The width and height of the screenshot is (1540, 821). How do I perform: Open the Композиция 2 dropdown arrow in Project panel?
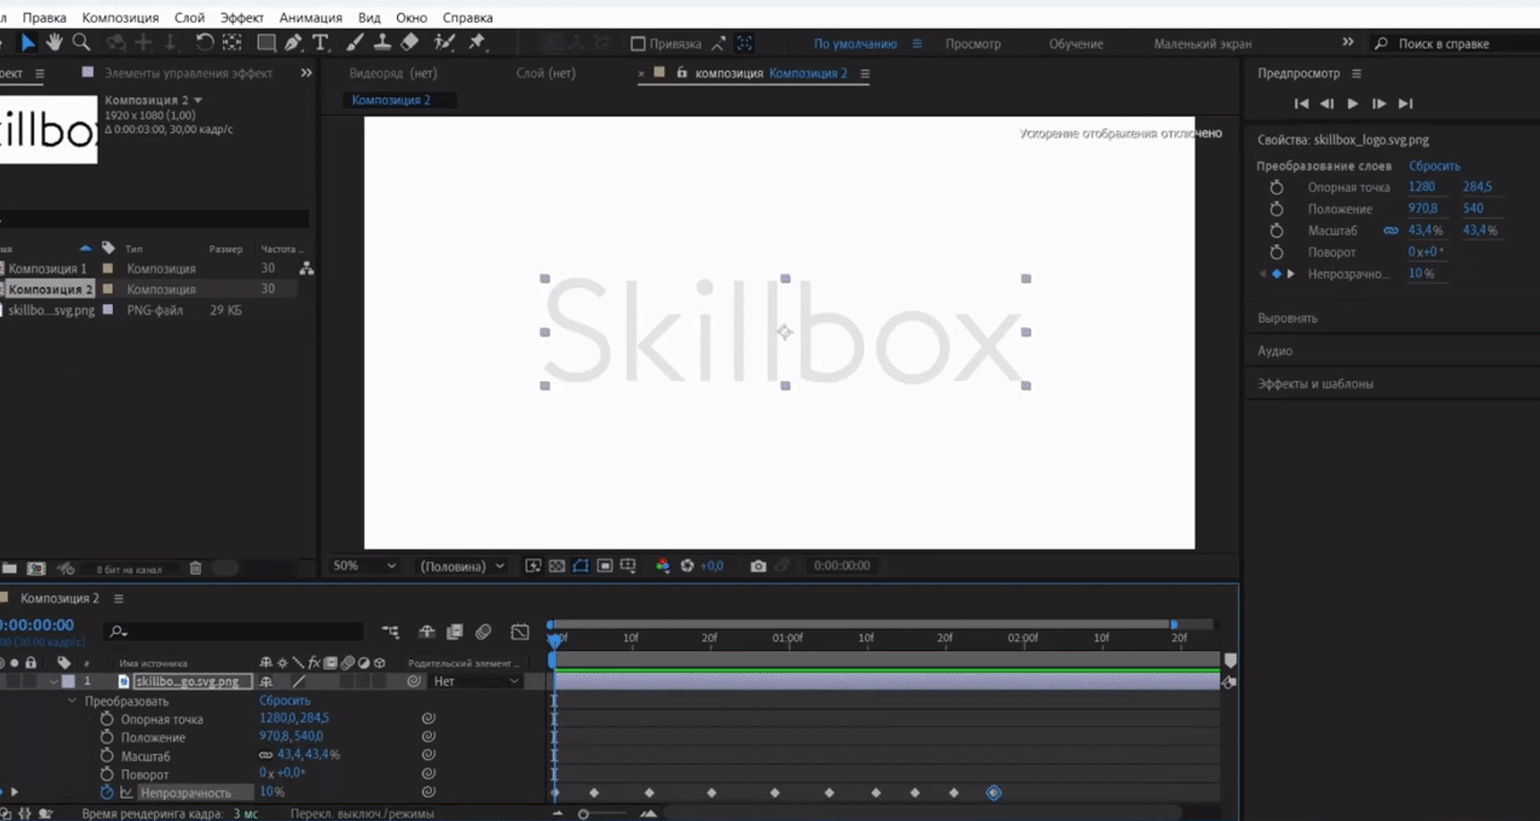click(x=198, y=100)
